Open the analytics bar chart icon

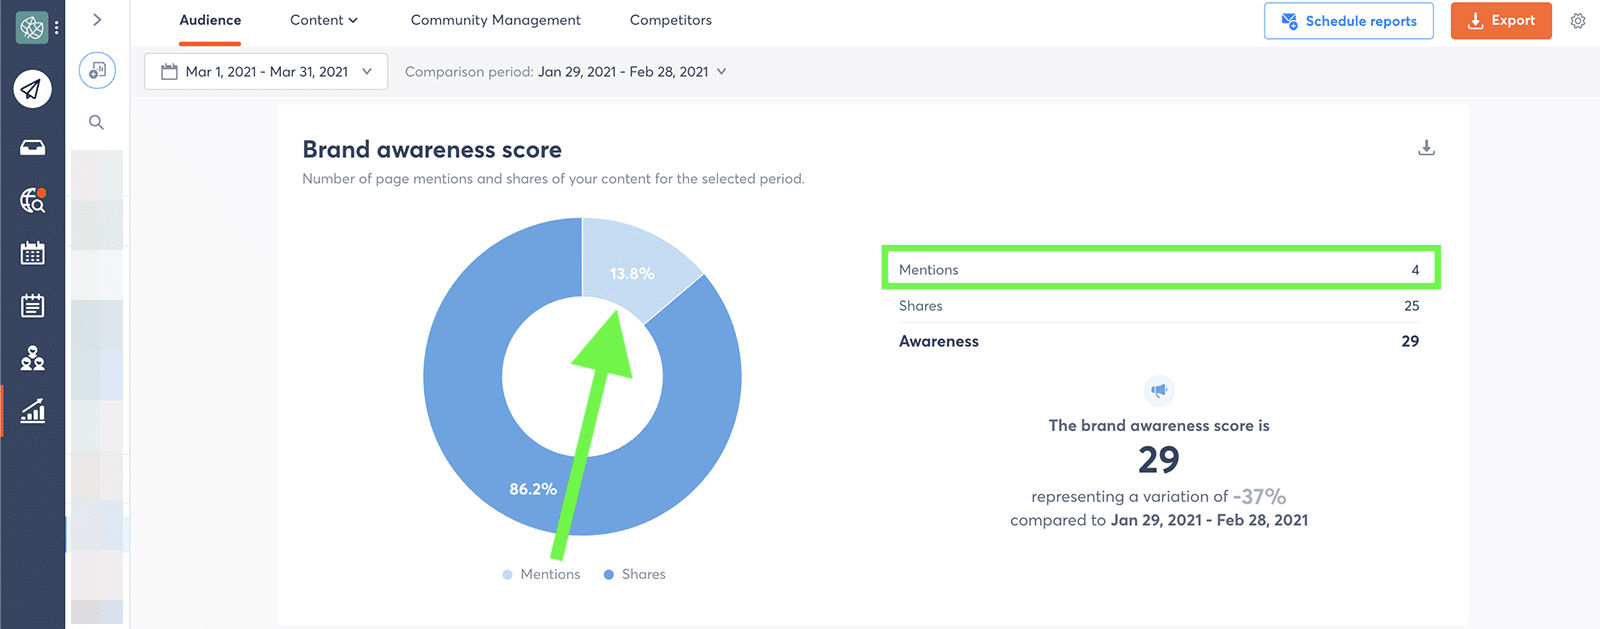coord(32,411)
